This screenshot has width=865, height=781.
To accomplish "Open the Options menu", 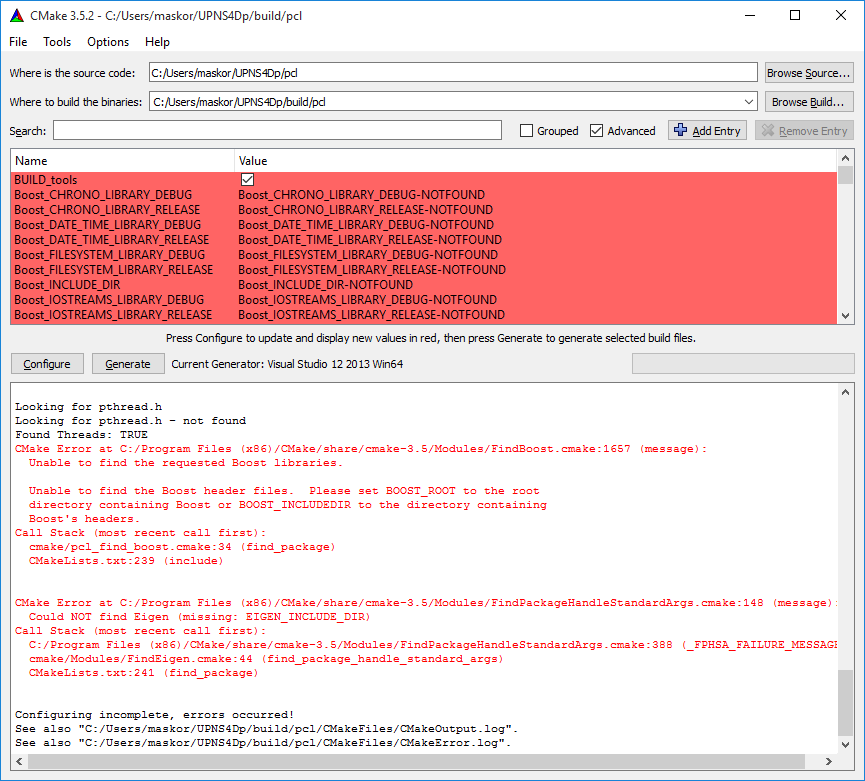I will tap(108, 42).
